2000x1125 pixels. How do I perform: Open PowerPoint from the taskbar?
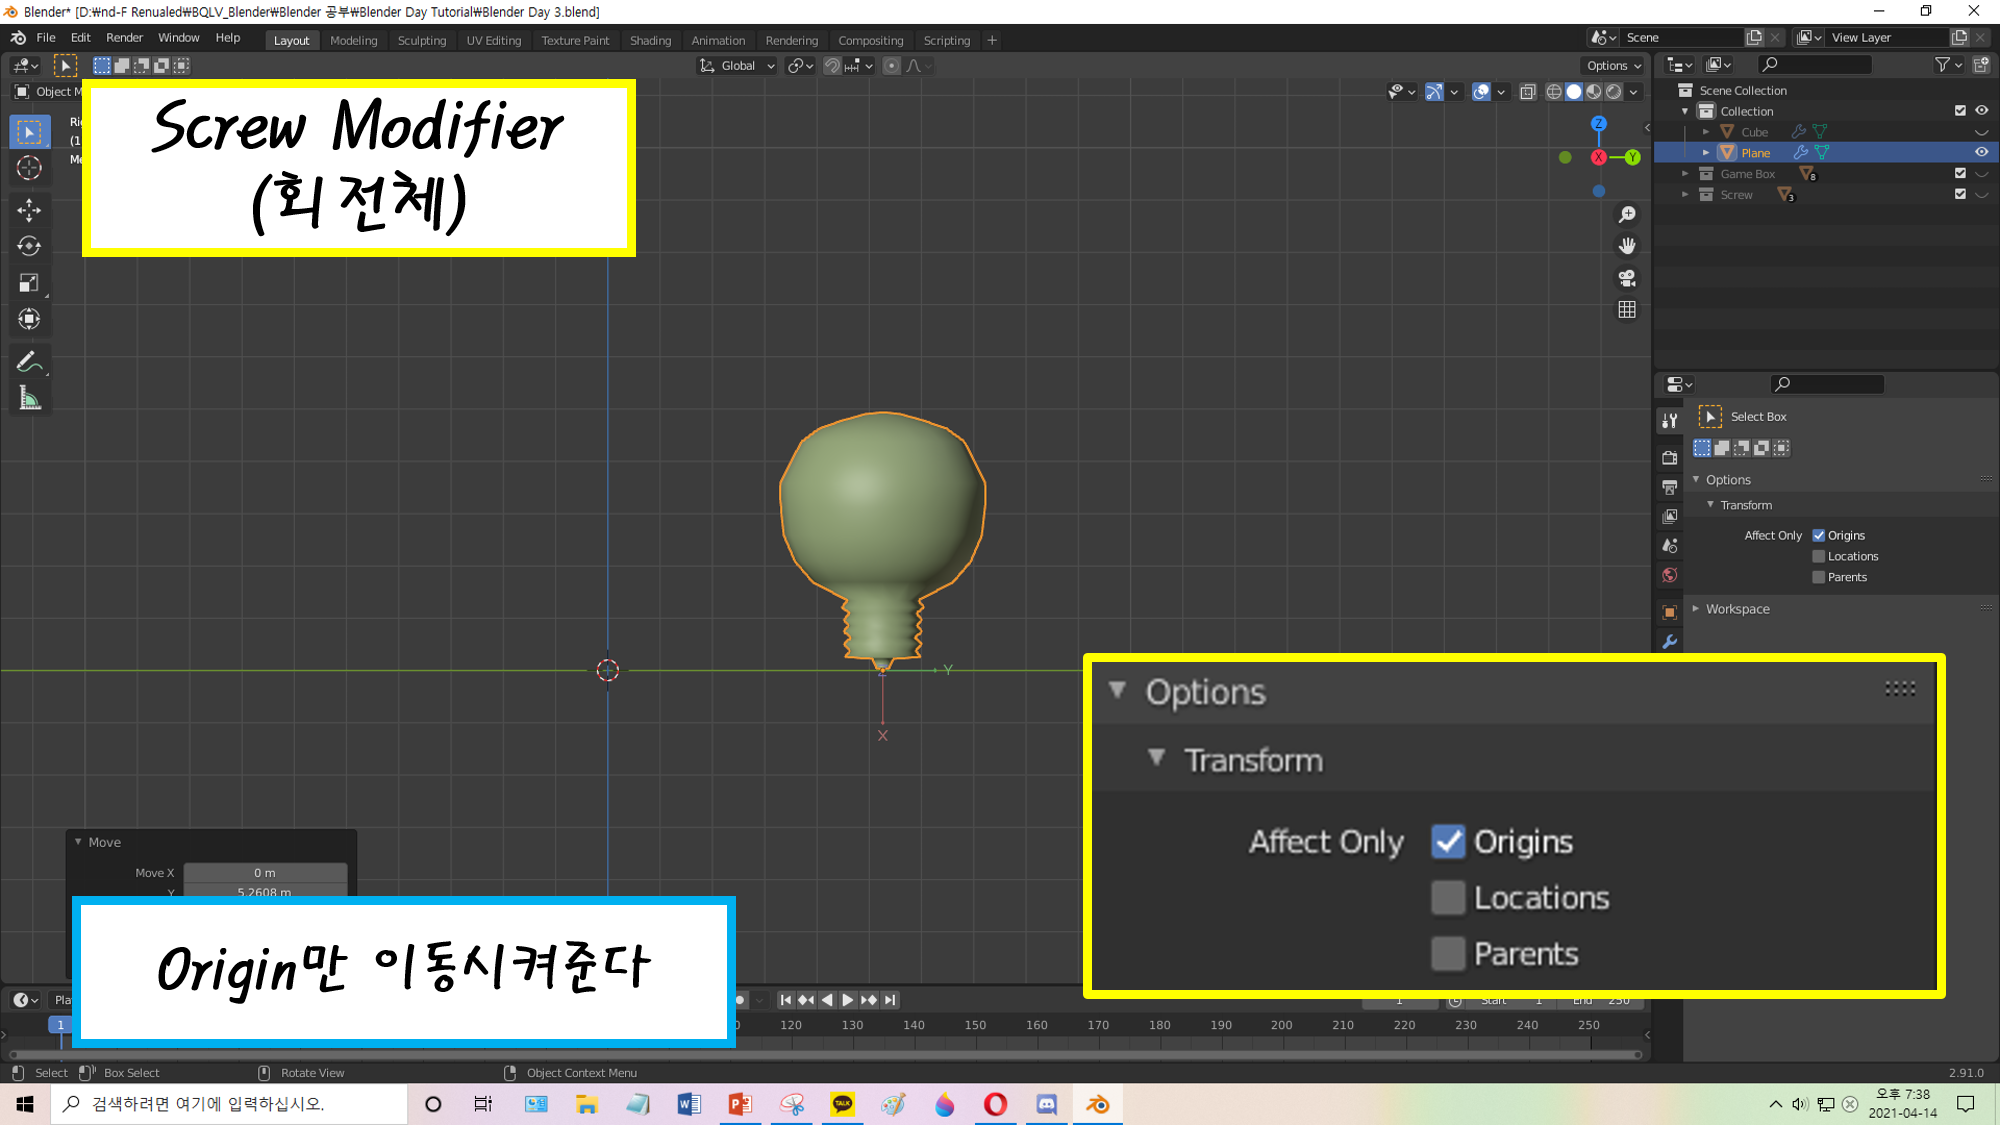740,1104
